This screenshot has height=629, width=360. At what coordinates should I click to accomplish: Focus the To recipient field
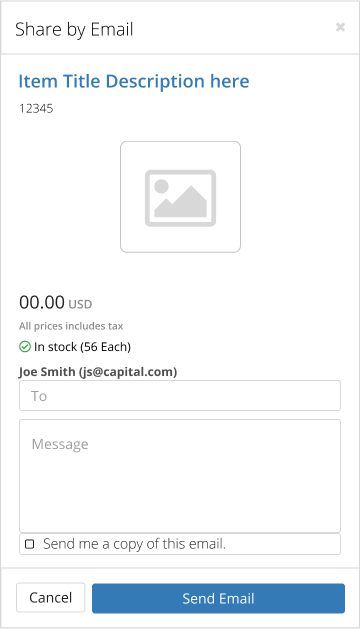point(180,396)
